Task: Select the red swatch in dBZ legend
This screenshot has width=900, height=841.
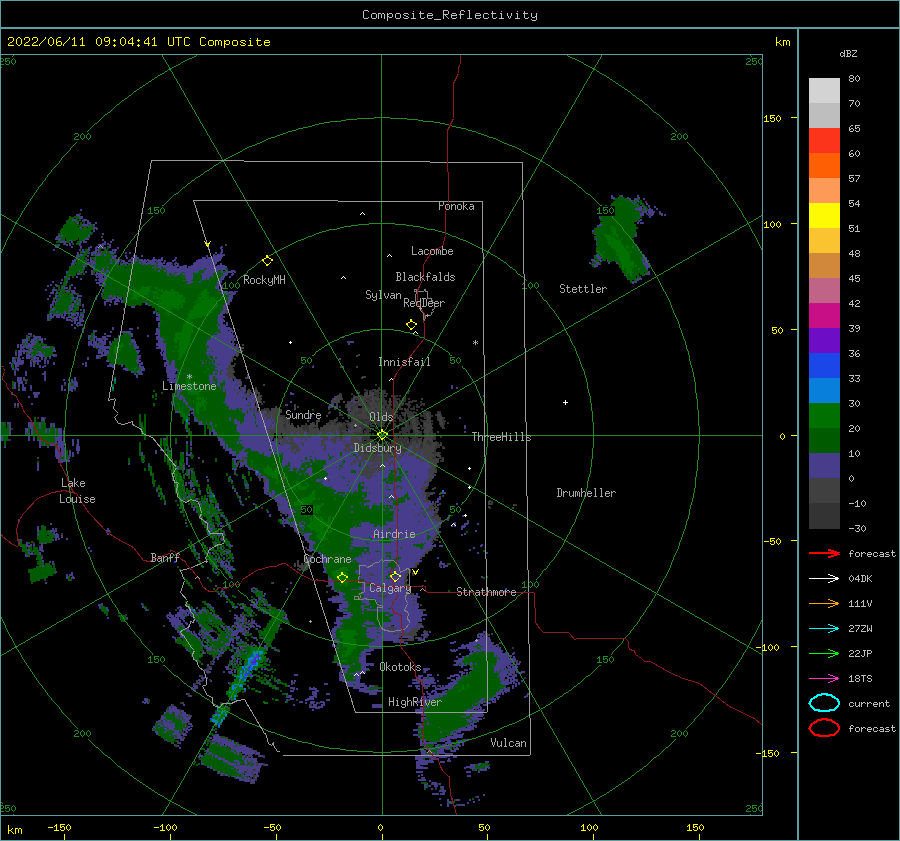Action: pos(824,140)
